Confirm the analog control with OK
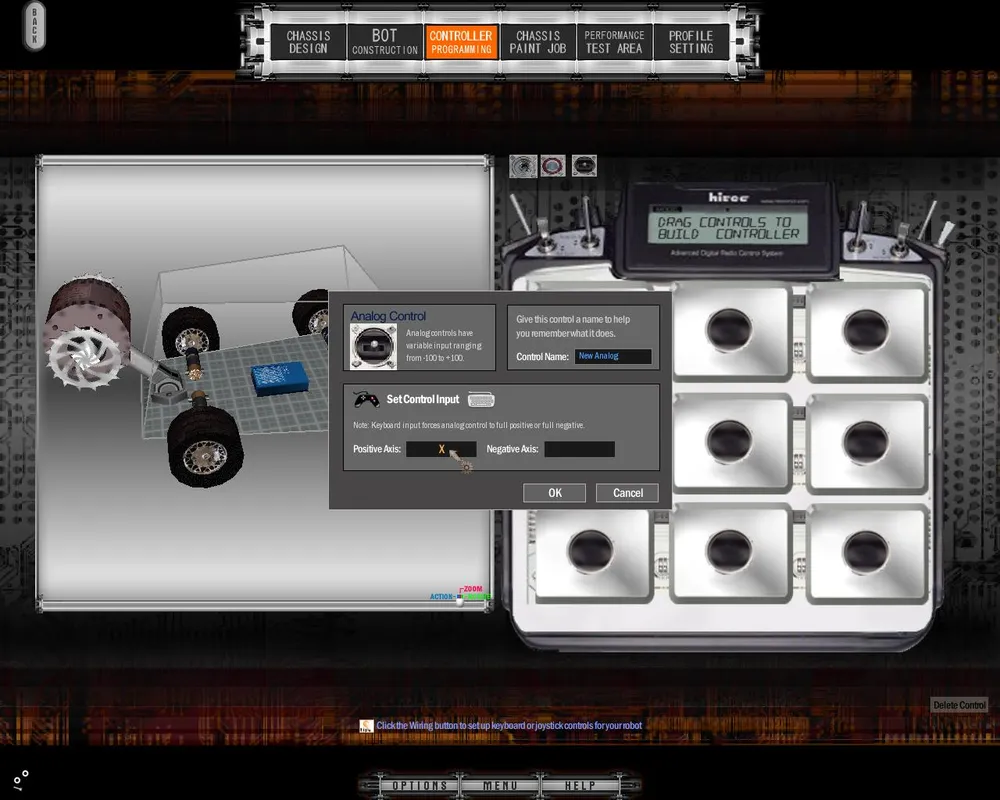Image resolution: width=1000 pixels, height=800 pixels. 554,493
